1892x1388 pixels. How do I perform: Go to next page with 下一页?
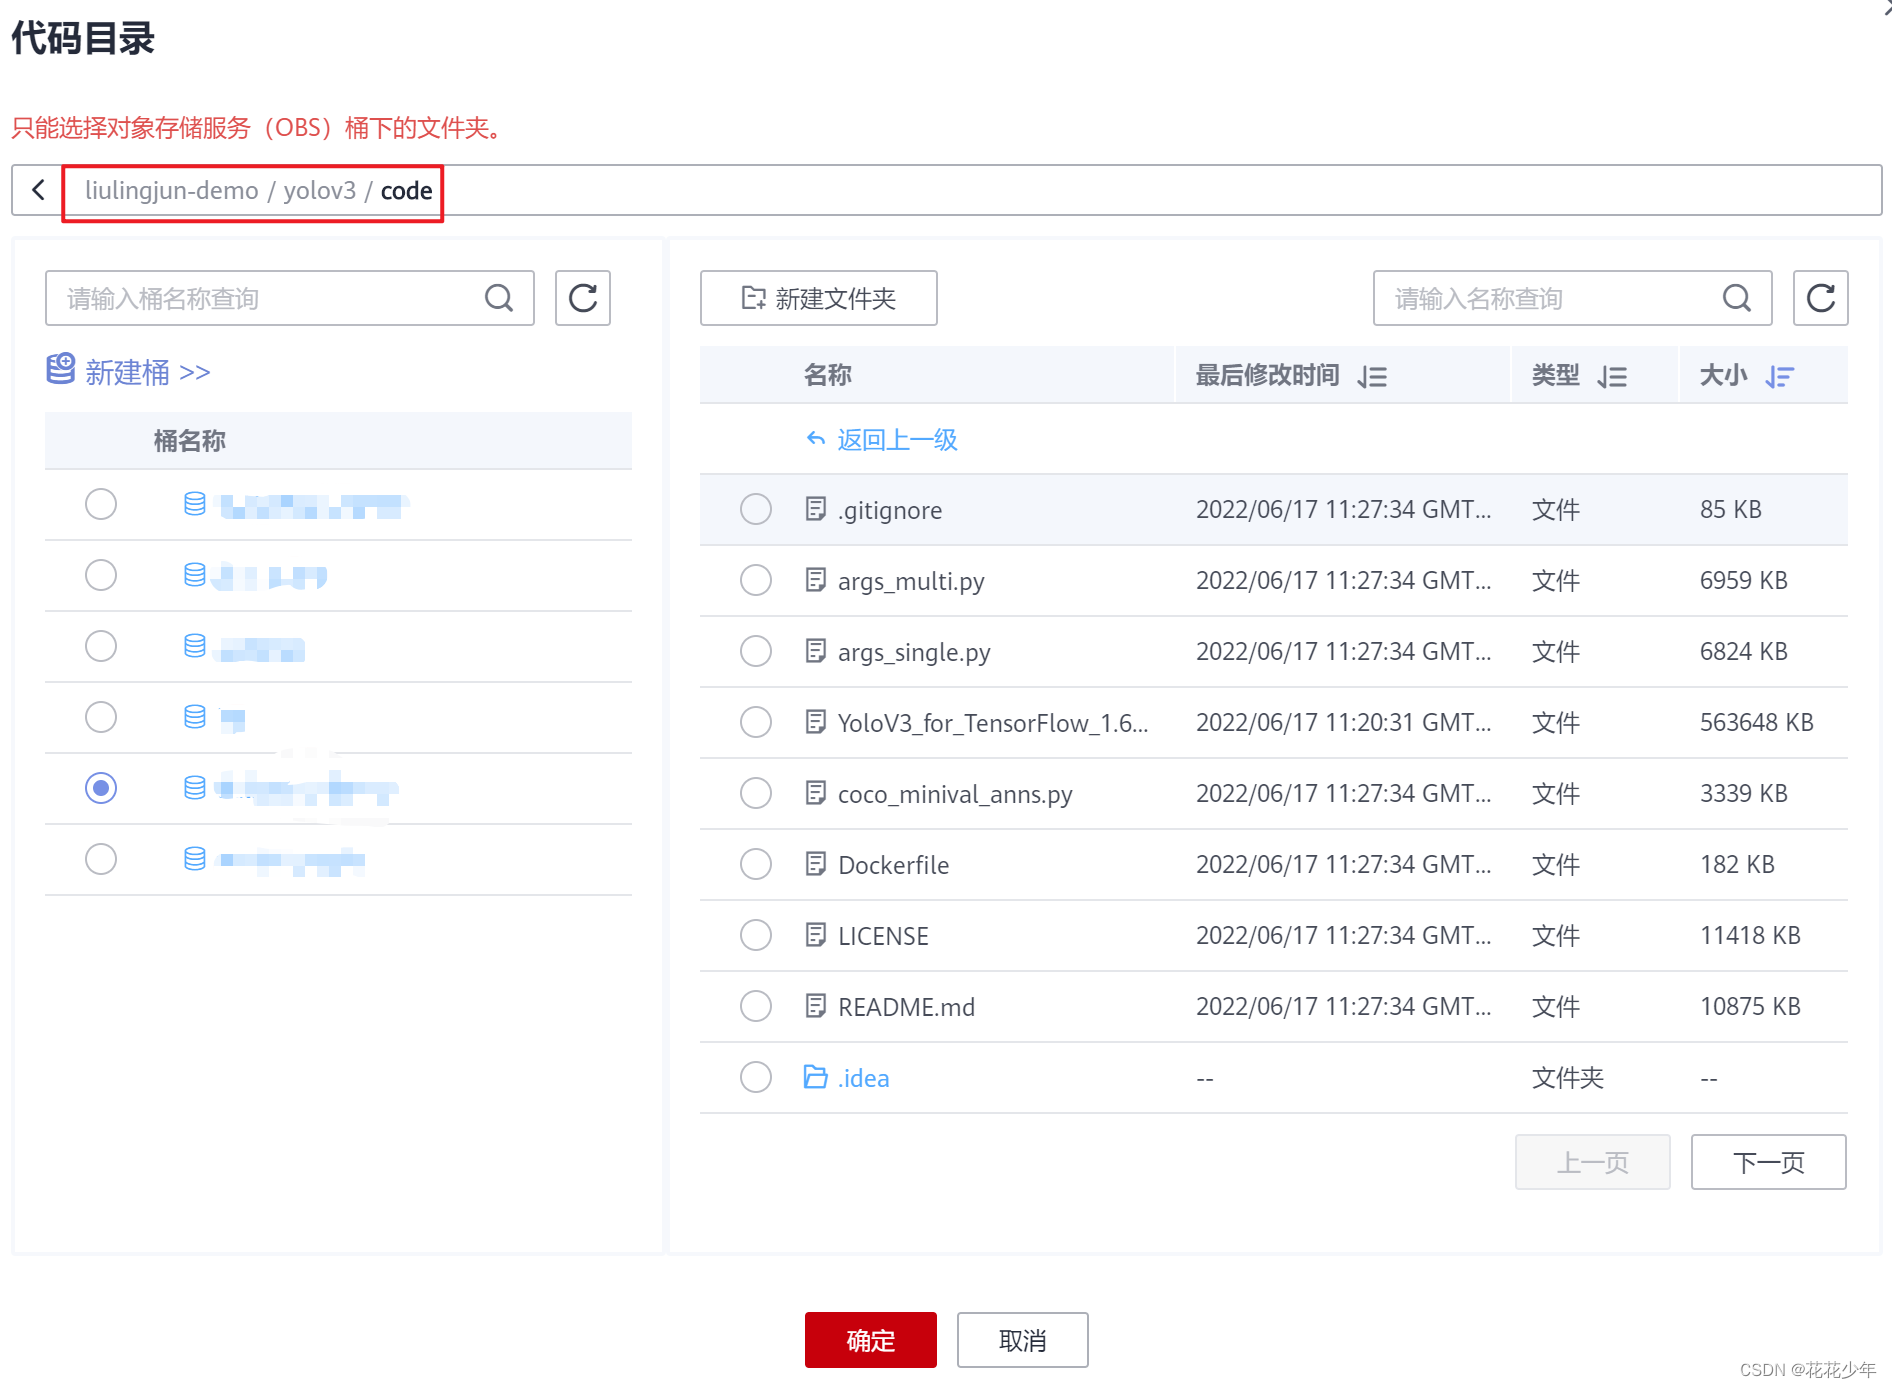[1768, 1162]
